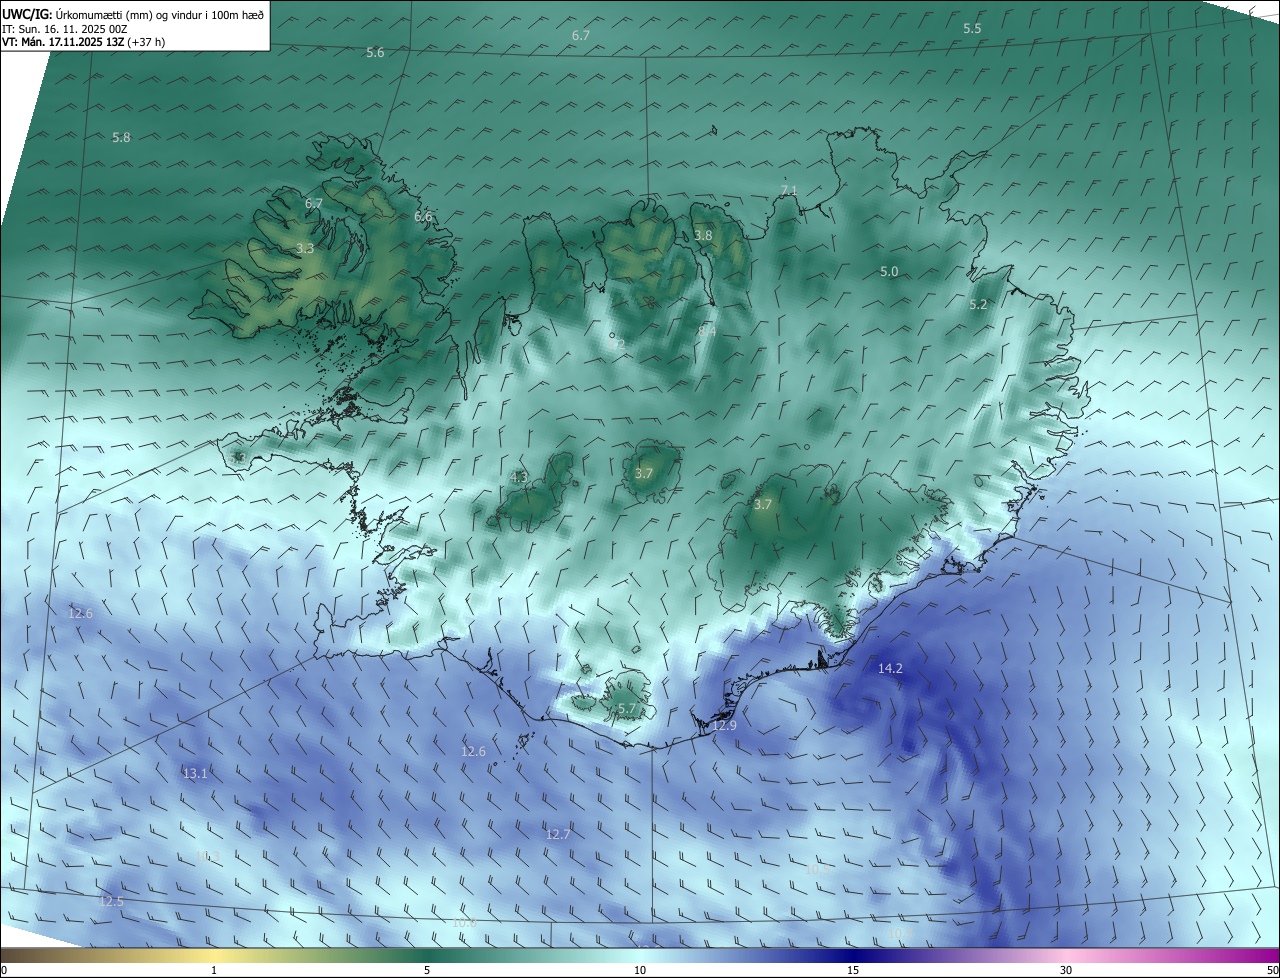This screenshot has height=978, width=1280.
Task: Click the '3.3' value on the Westfjords
Action: [305, 248]
